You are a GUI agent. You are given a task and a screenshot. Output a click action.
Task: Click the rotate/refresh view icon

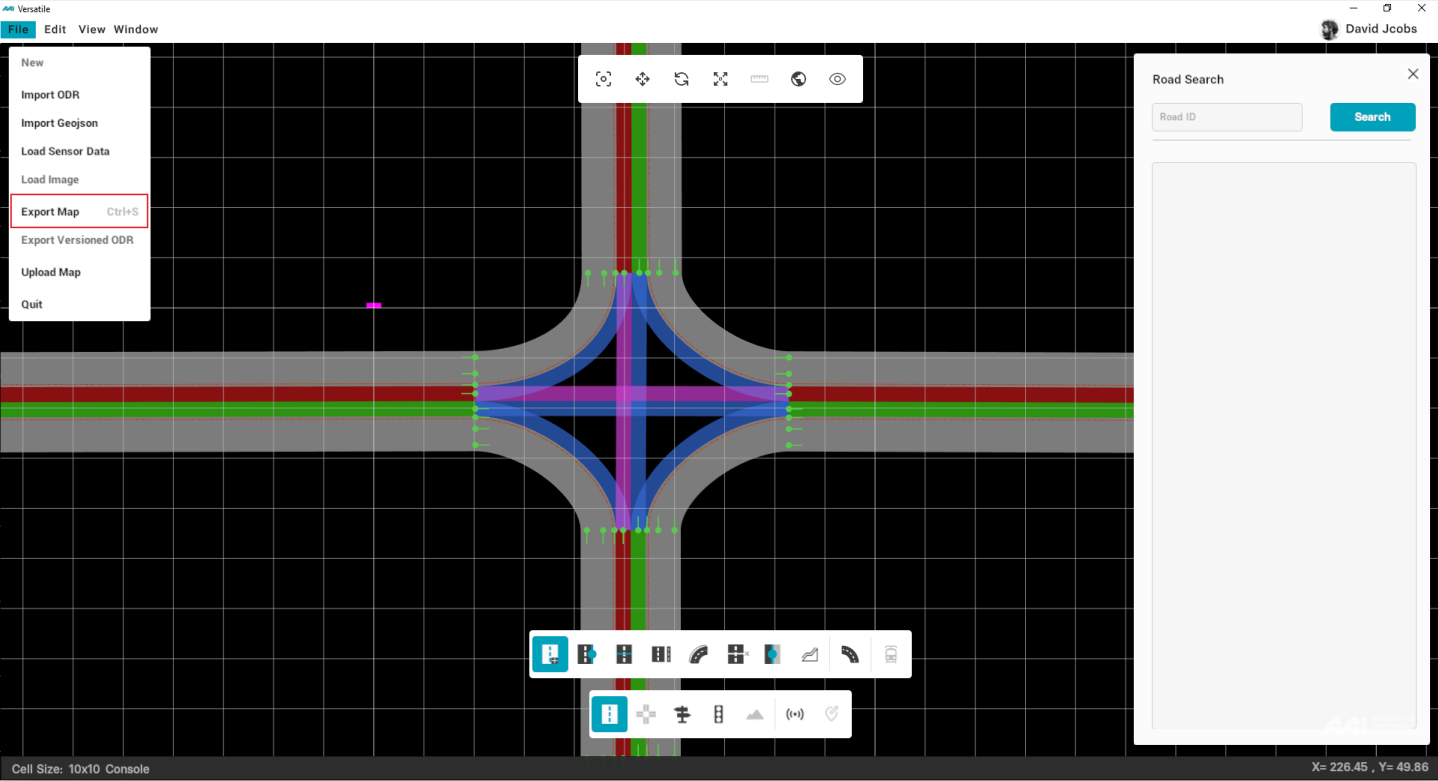click(681, 79)
